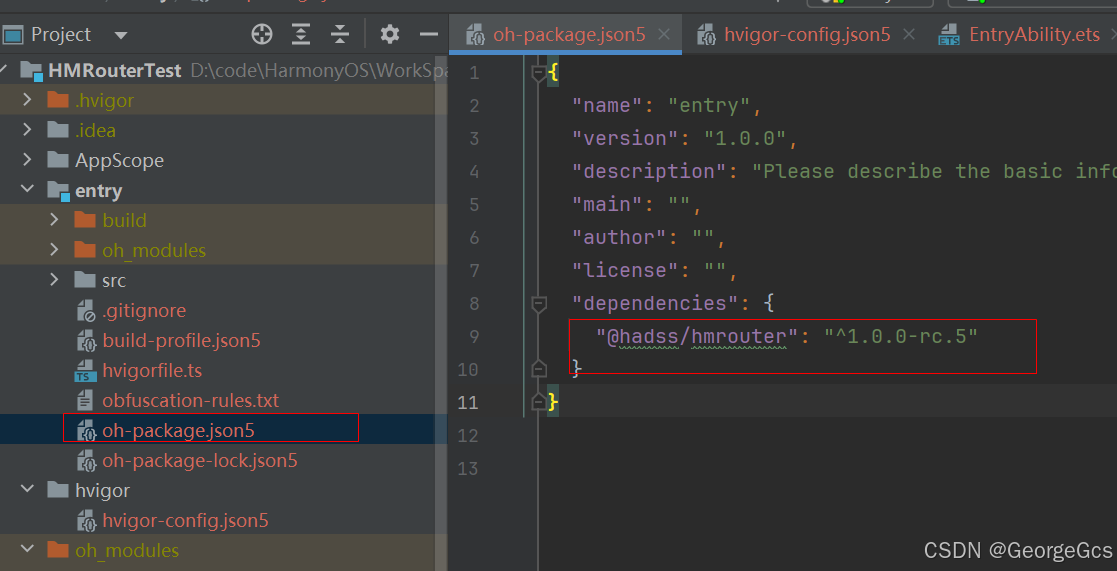The width and height of the screenshot is (1117, 571).
Task: Collapse the hvigor folder
Action: tap(27, 489)
